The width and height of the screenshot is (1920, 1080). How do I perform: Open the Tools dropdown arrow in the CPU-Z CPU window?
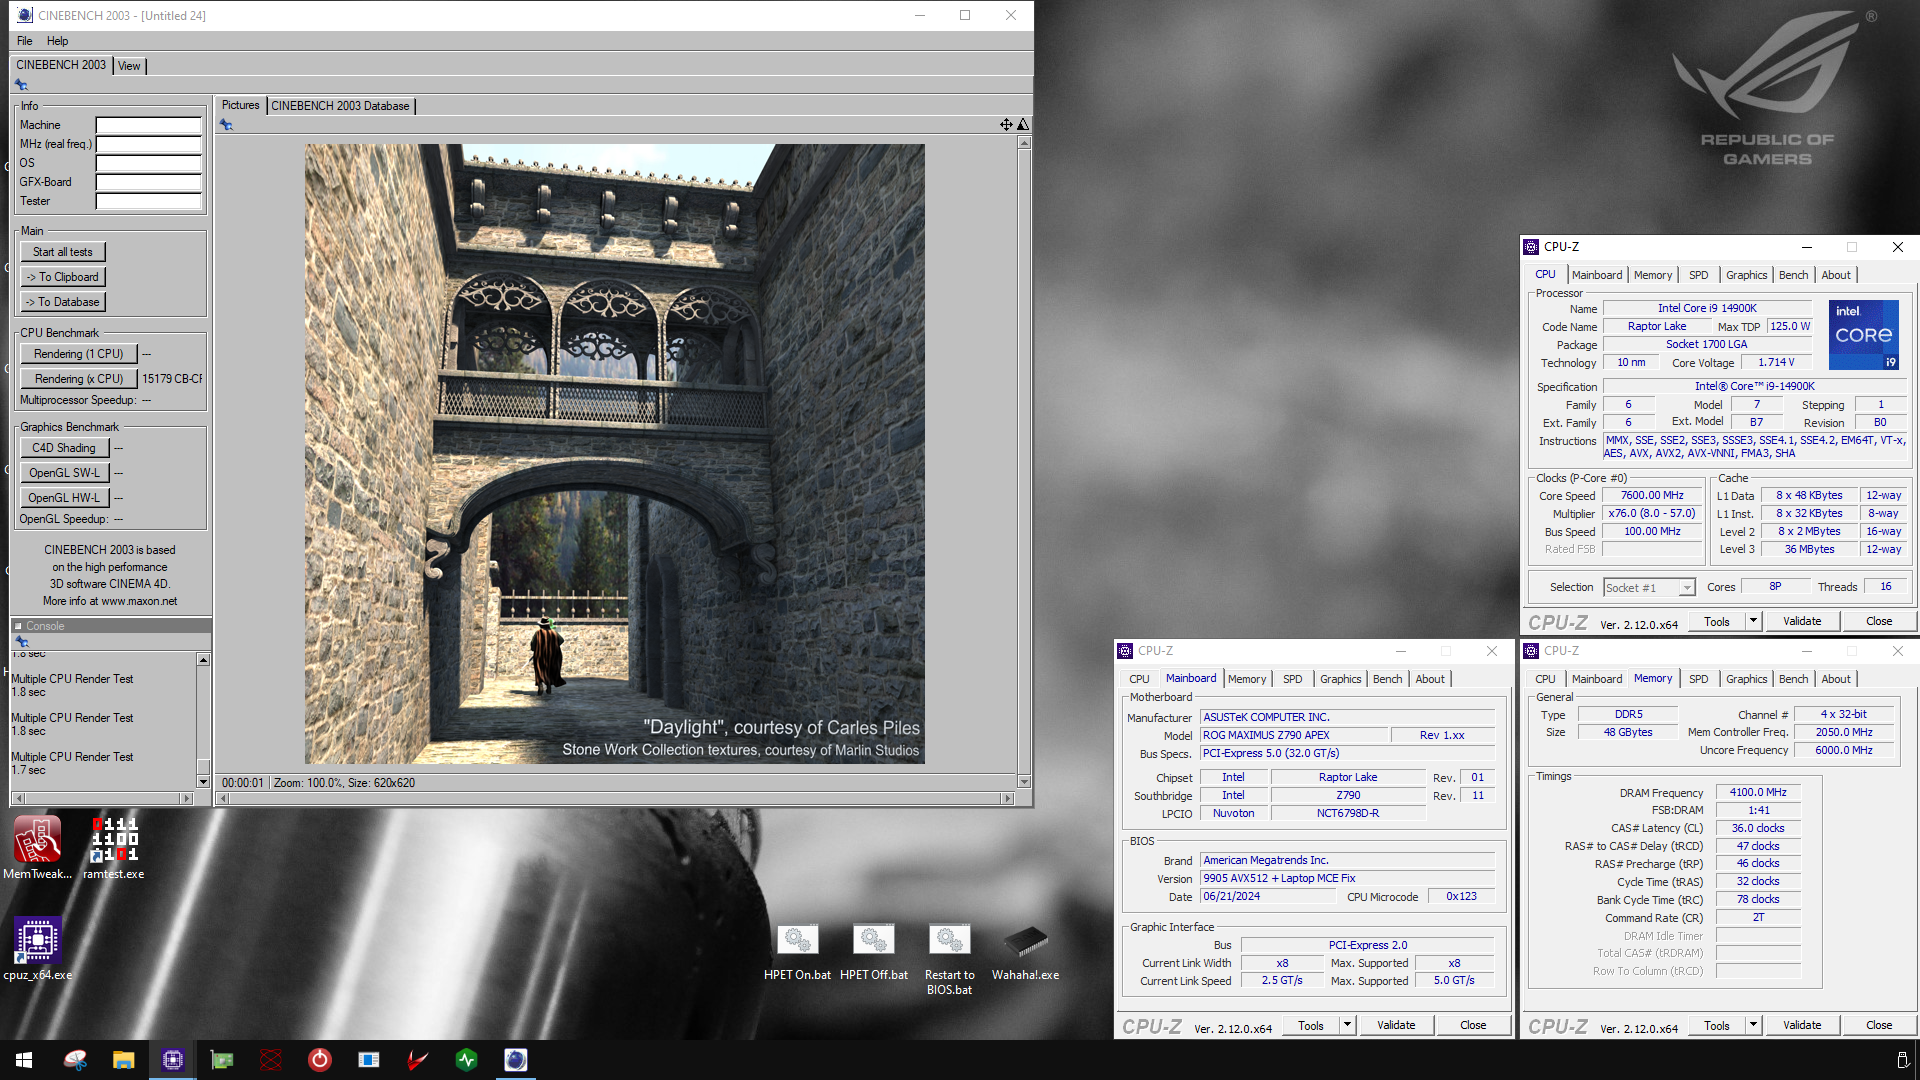click(1753, 621)
